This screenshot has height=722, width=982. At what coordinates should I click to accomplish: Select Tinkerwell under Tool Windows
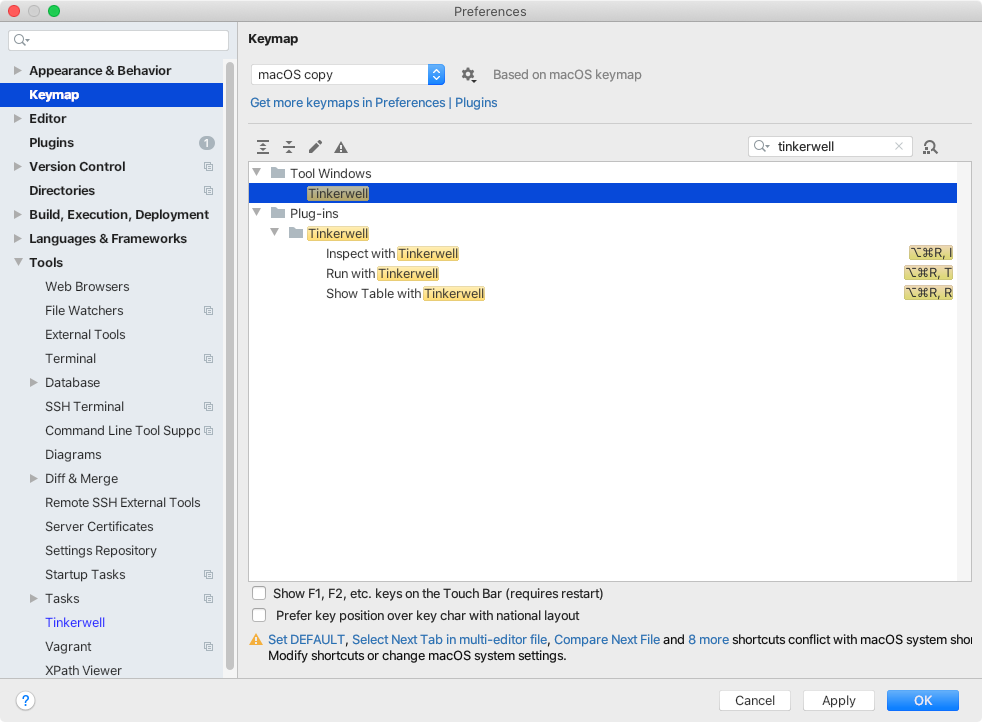(x=602, y=193)
